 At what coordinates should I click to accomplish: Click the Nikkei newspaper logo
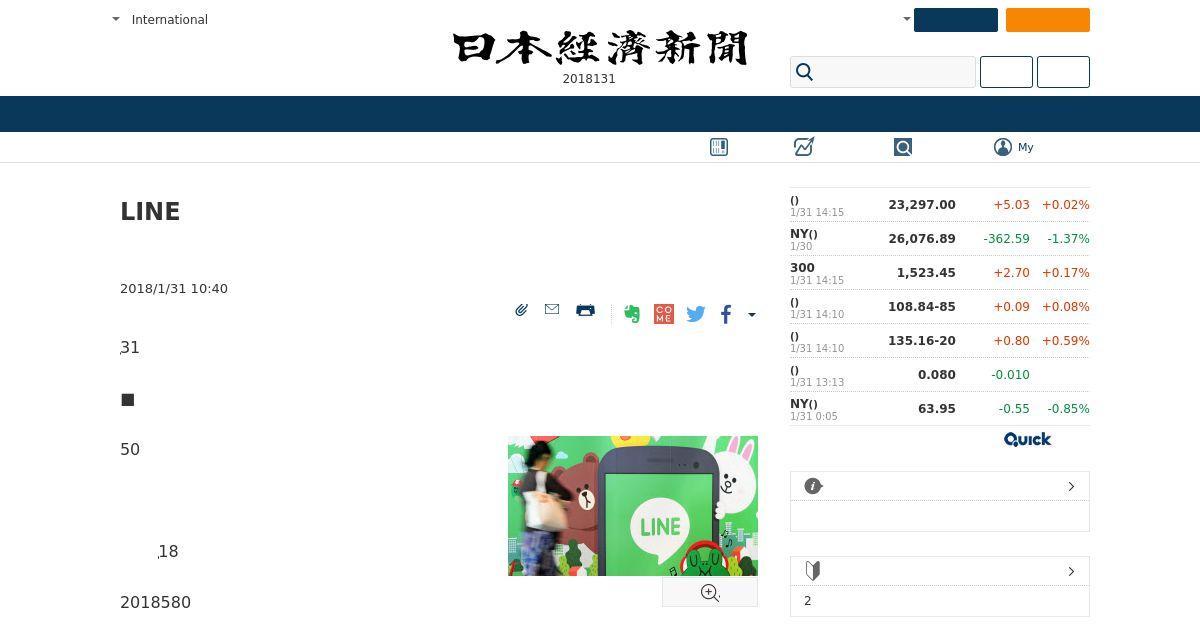600,48
